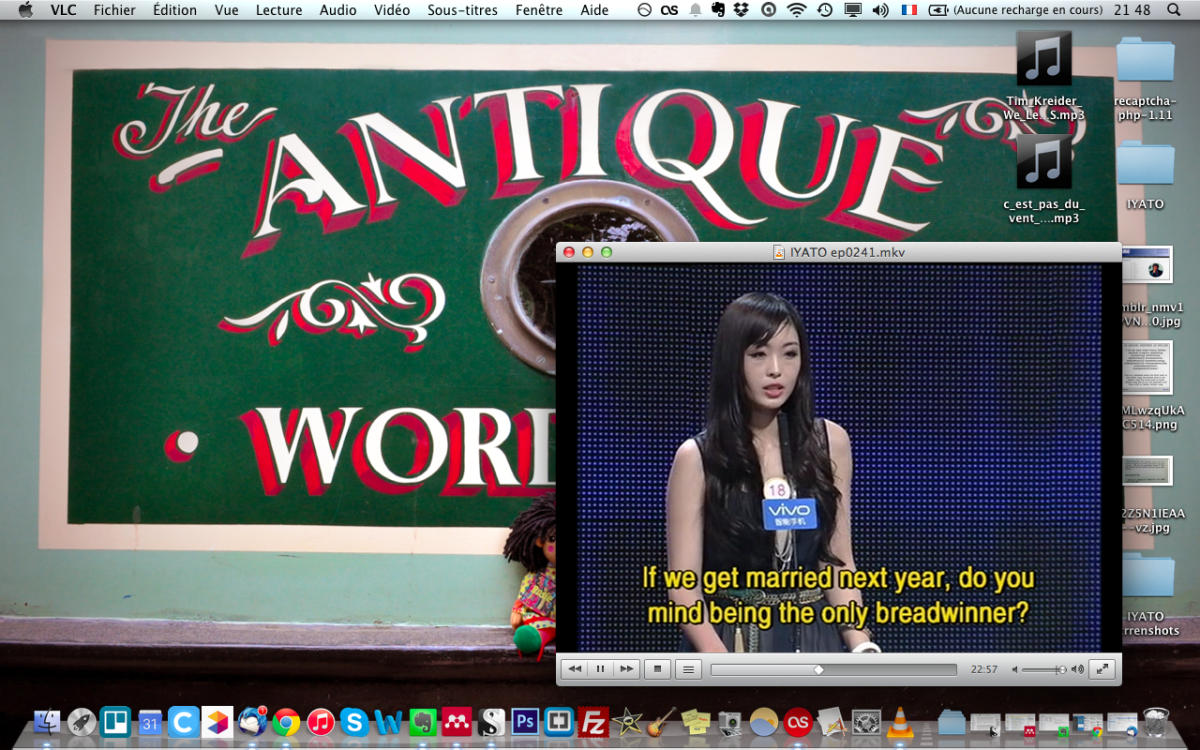Open Photoshop from the dock

coord(525,721)
